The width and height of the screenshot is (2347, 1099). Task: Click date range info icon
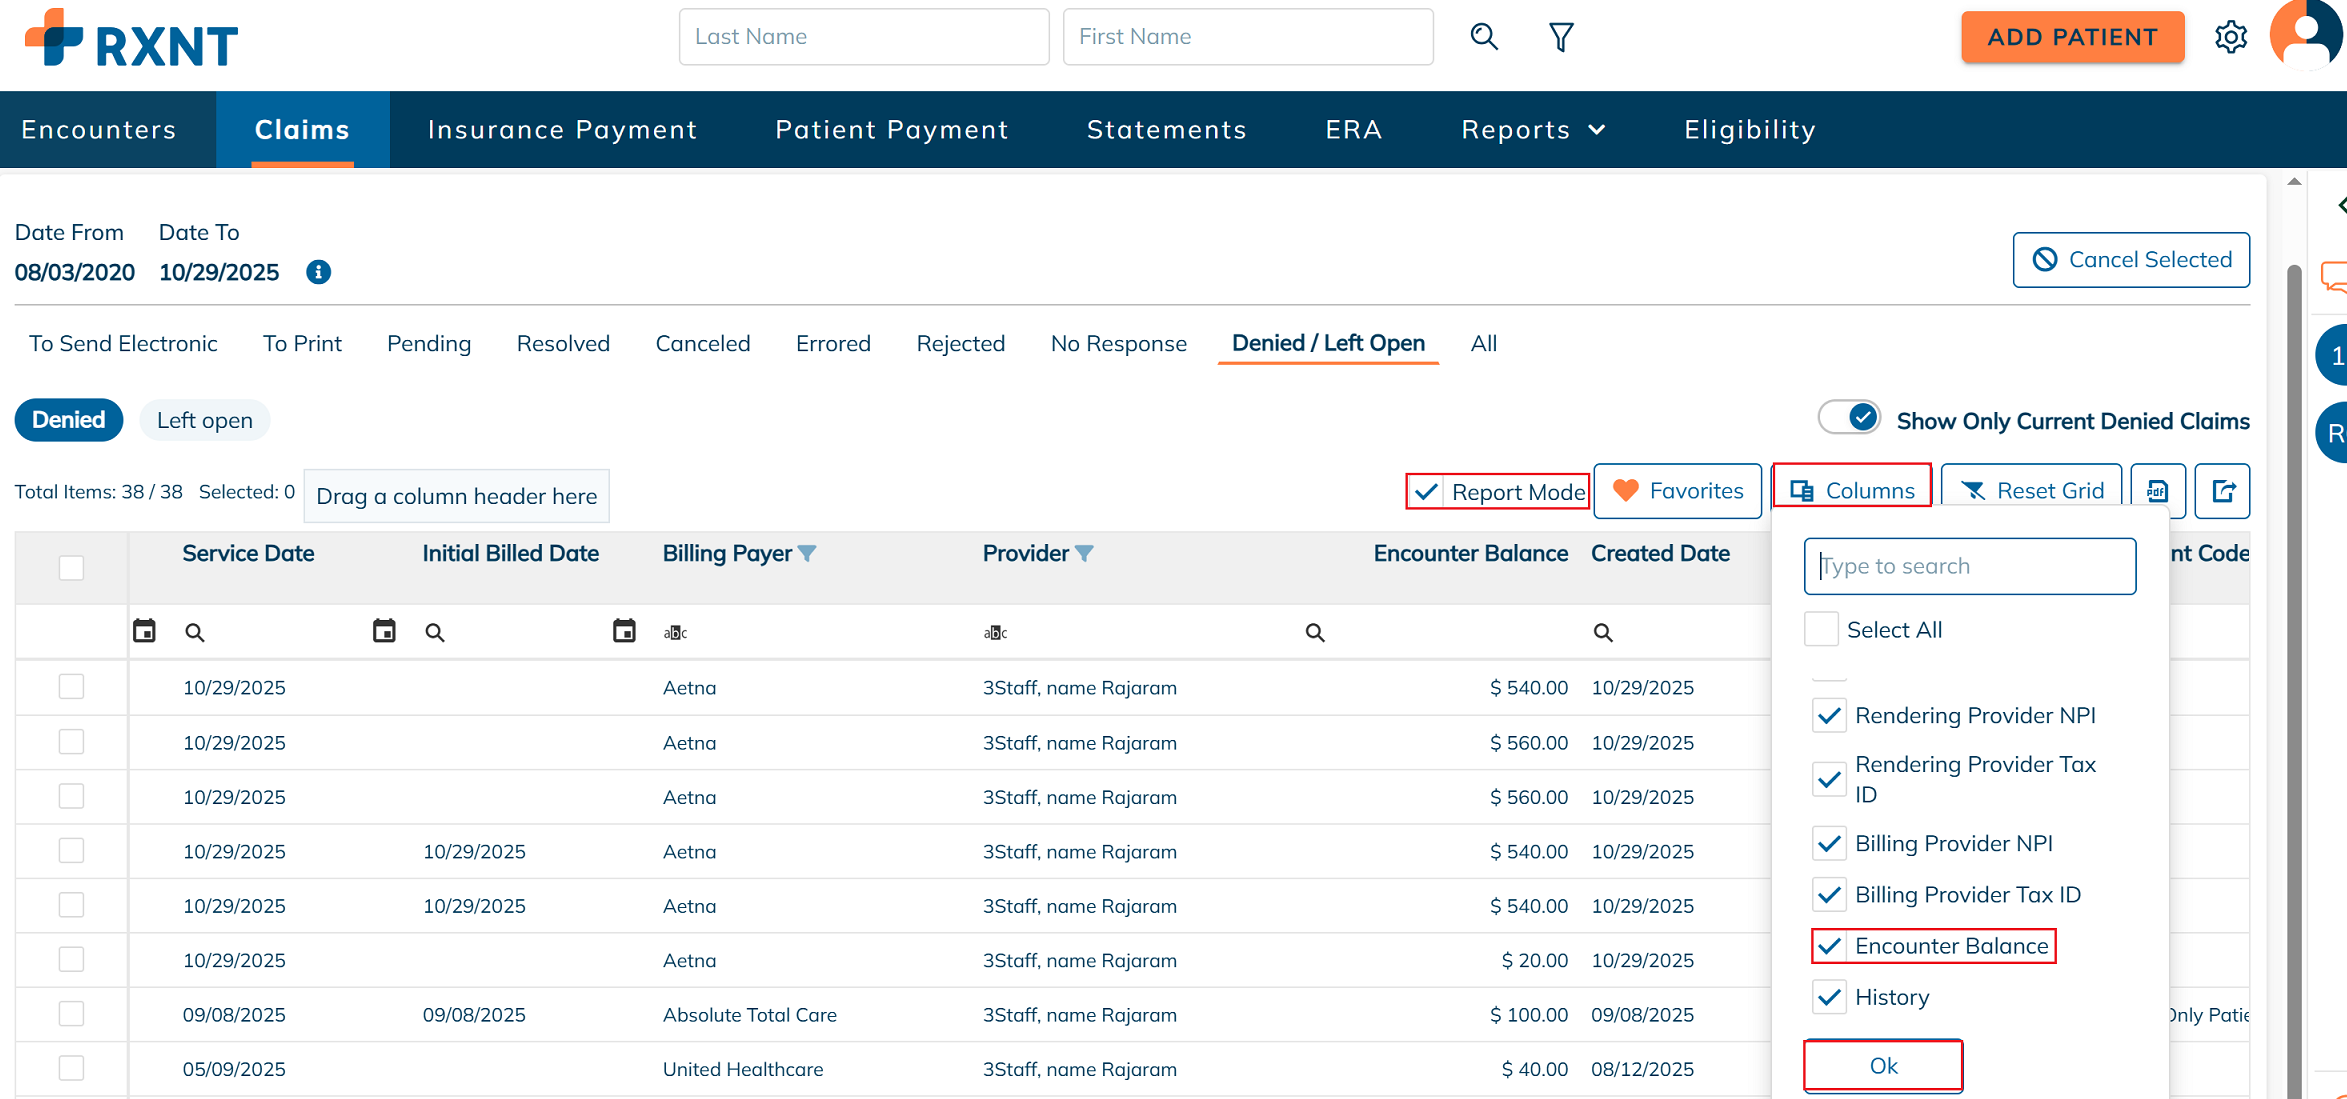[x=318, y=272]
